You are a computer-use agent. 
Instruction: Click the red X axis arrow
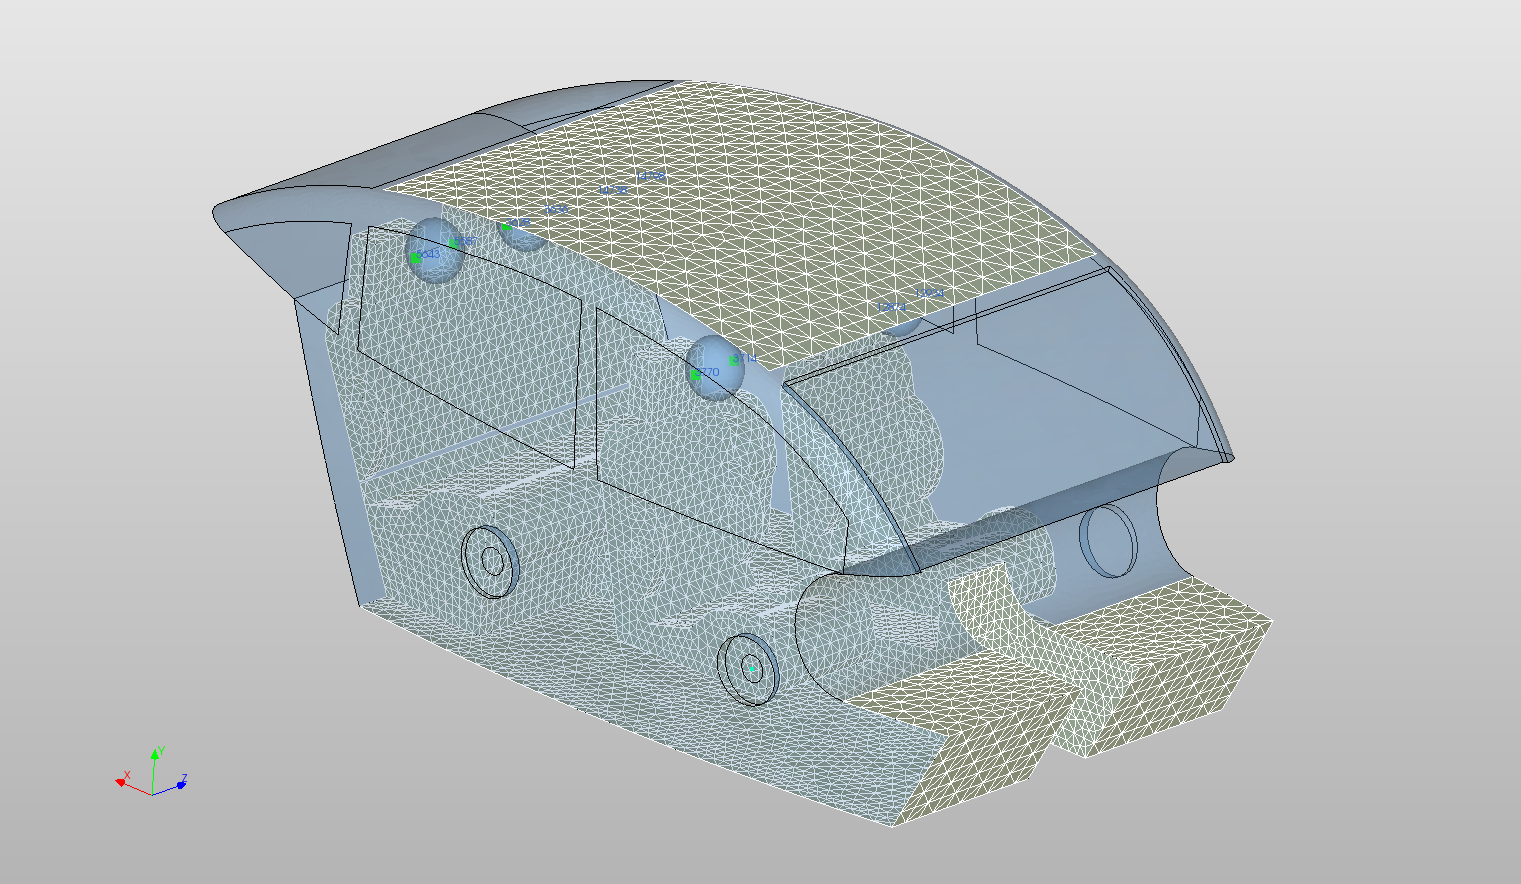tap(121, 783)
